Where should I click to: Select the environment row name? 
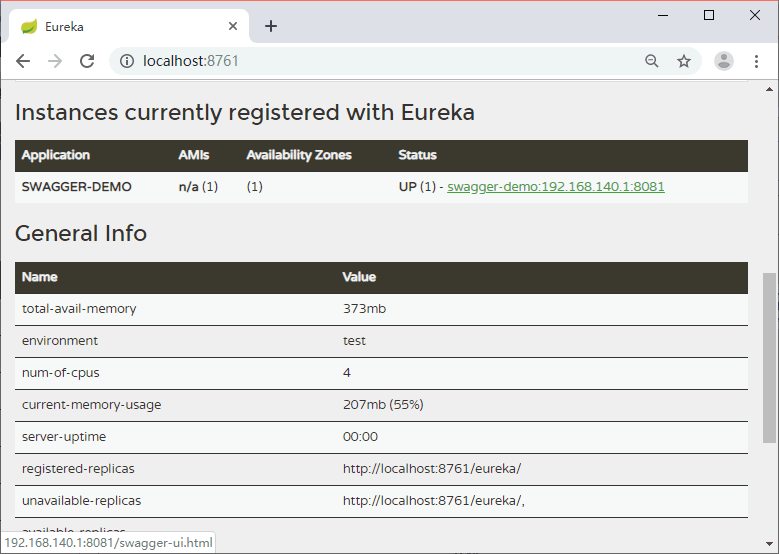[60, 341]
